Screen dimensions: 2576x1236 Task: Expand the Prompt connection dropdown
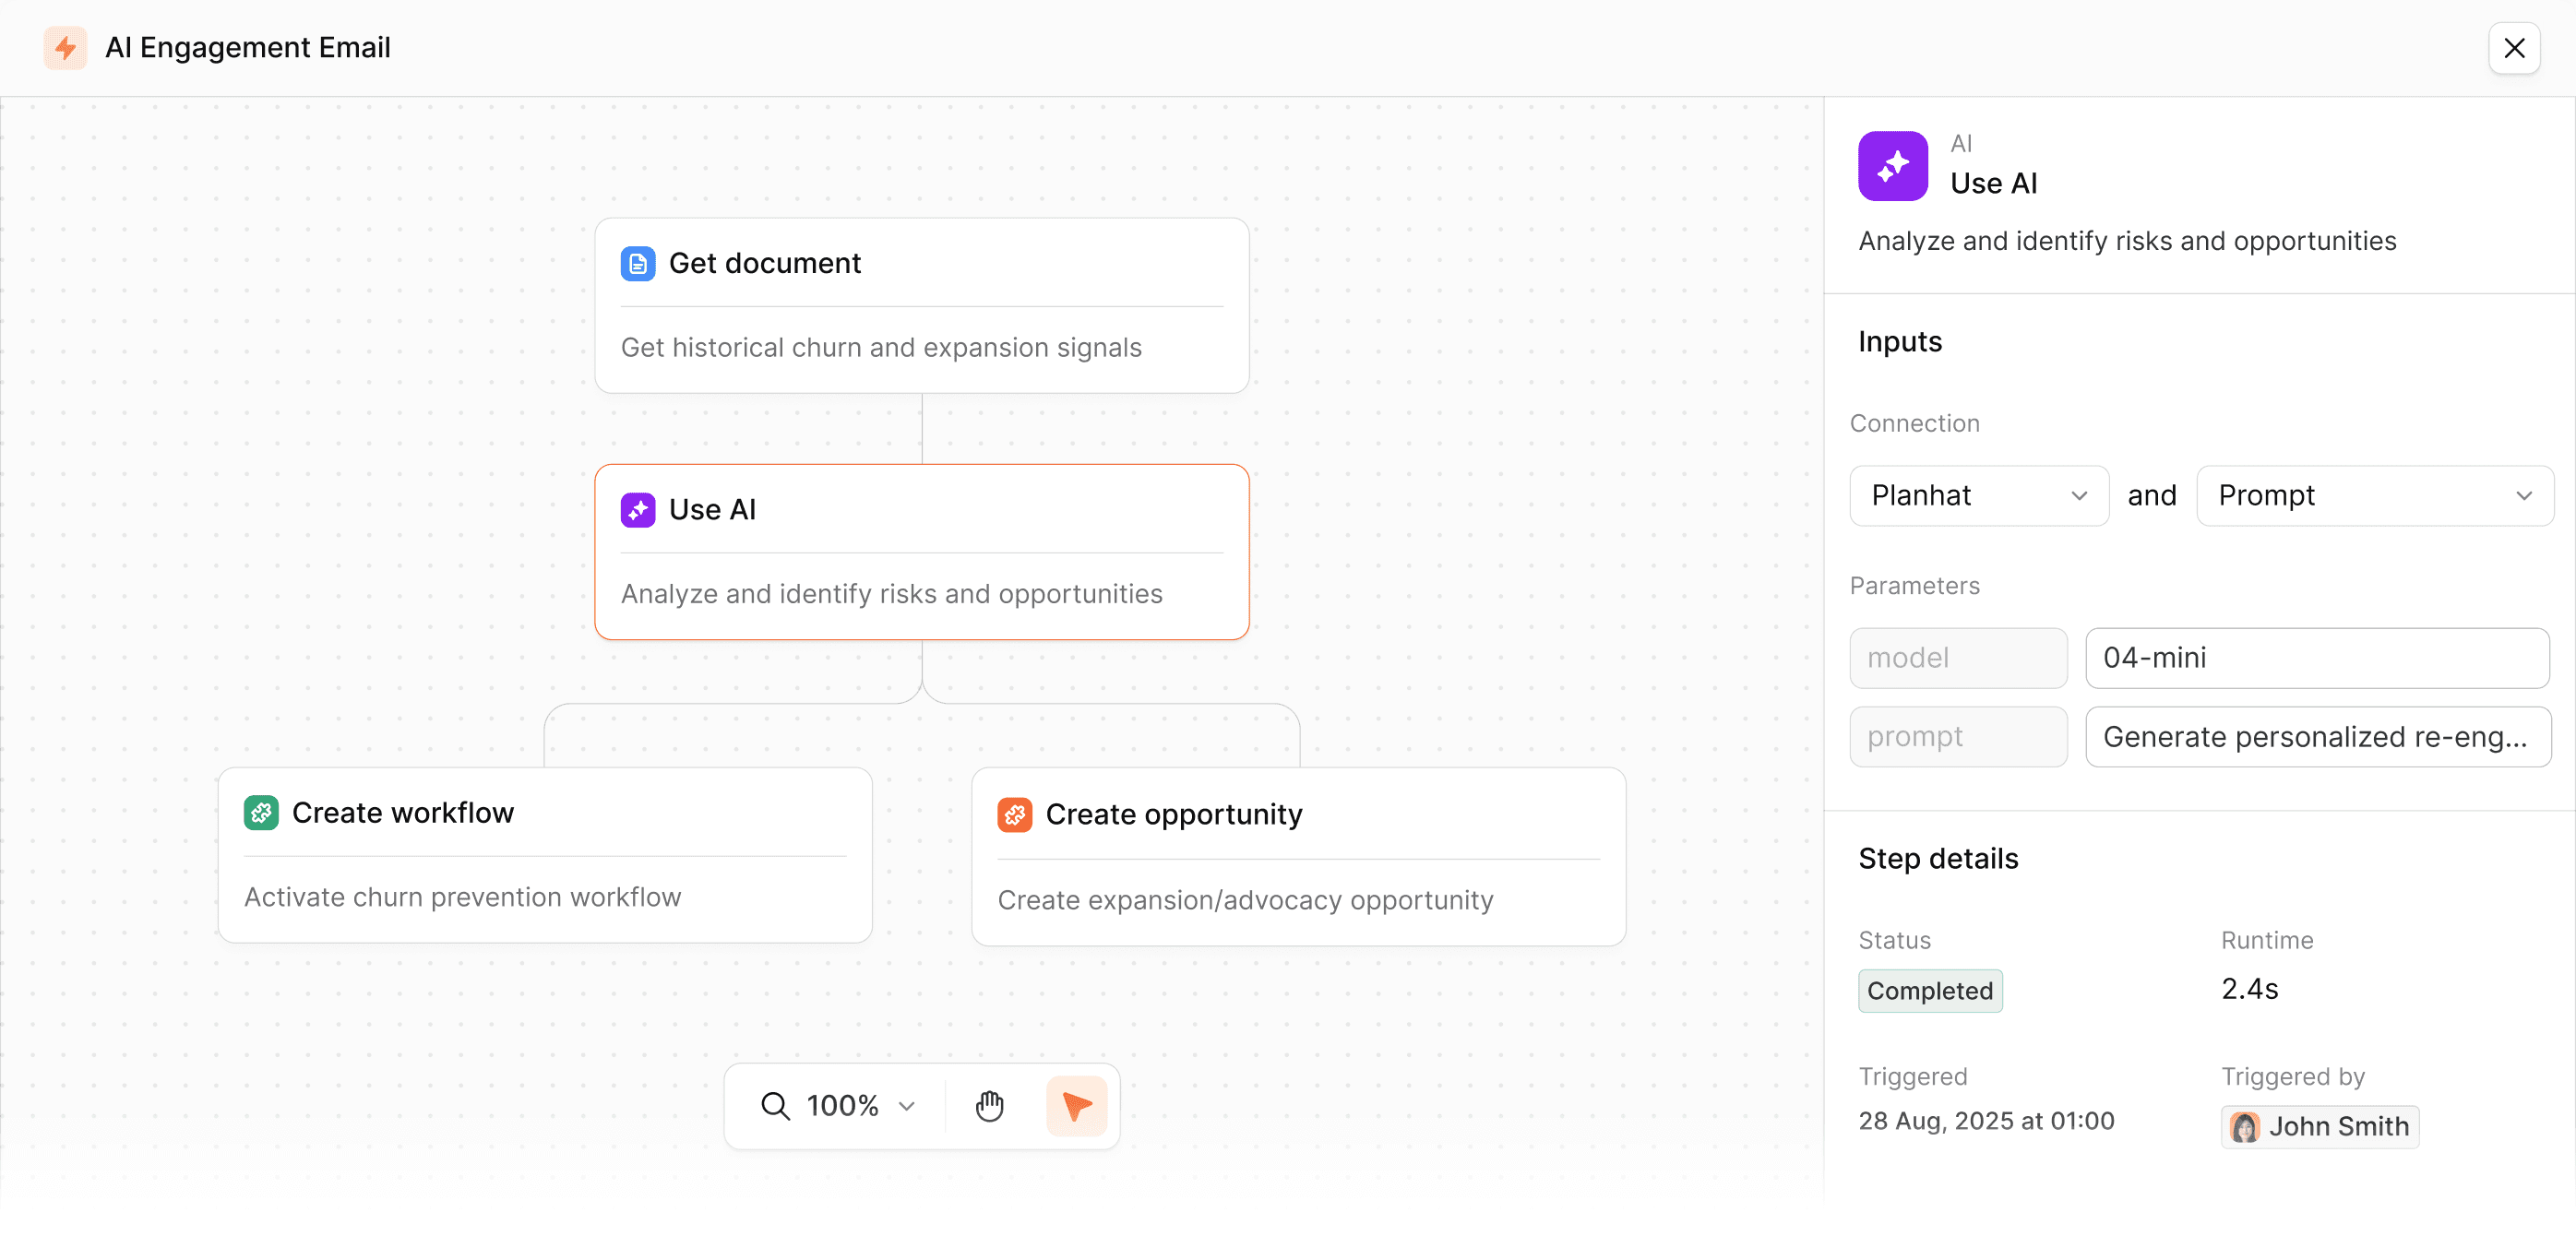click(2374, 496)
